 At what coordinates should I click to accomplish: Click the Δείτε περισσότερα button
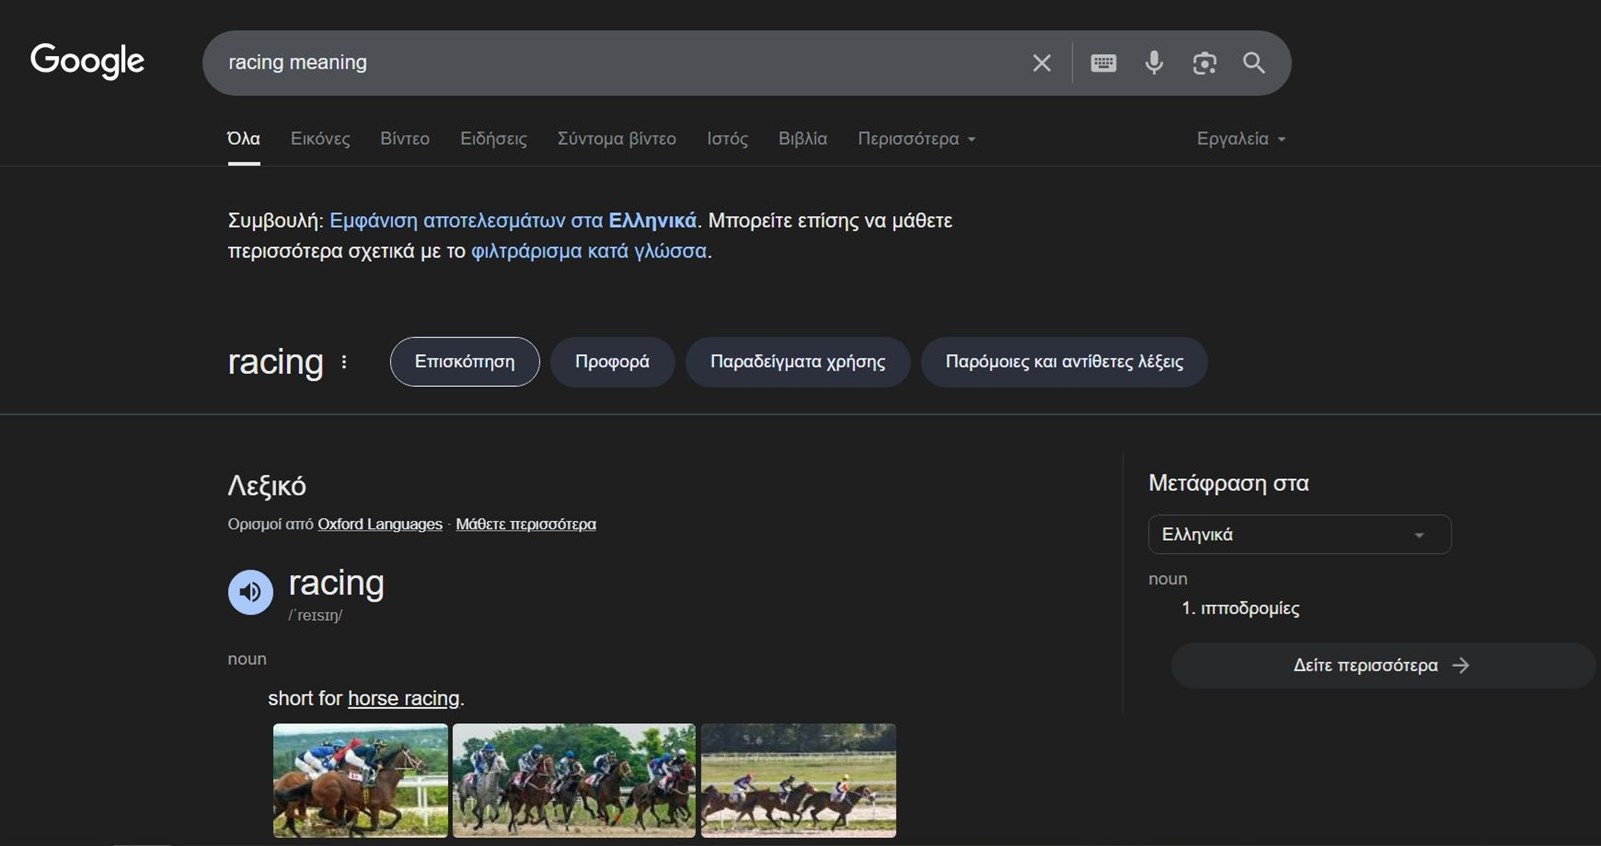pos(1382,665)
